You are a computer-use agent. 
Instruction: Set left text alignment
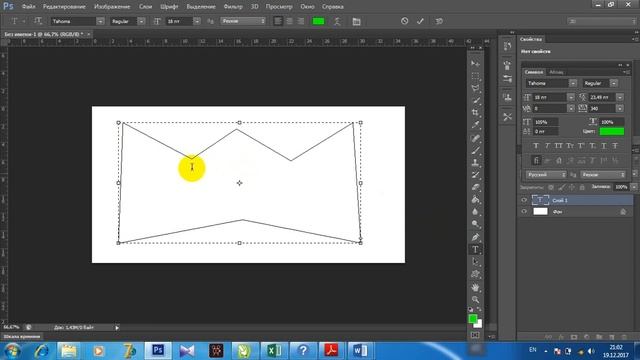[278, 21]
